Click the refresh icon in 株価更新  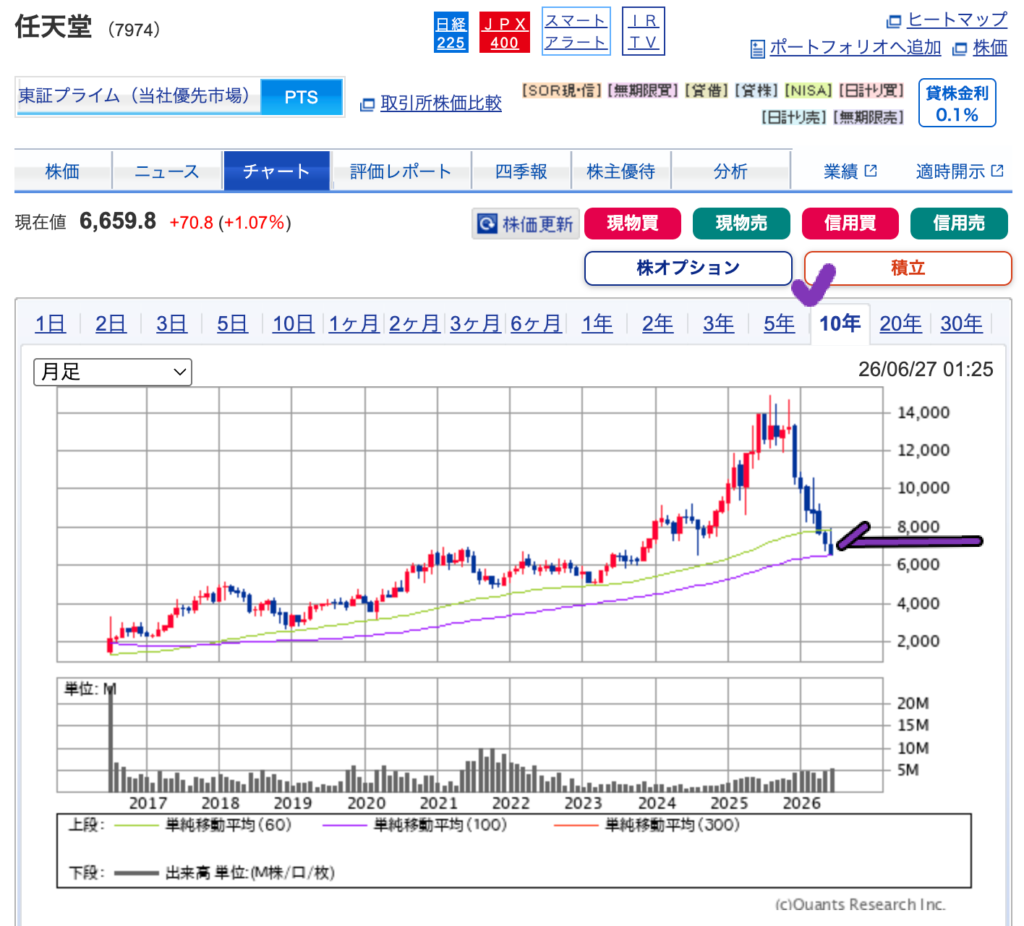point(487,224)
